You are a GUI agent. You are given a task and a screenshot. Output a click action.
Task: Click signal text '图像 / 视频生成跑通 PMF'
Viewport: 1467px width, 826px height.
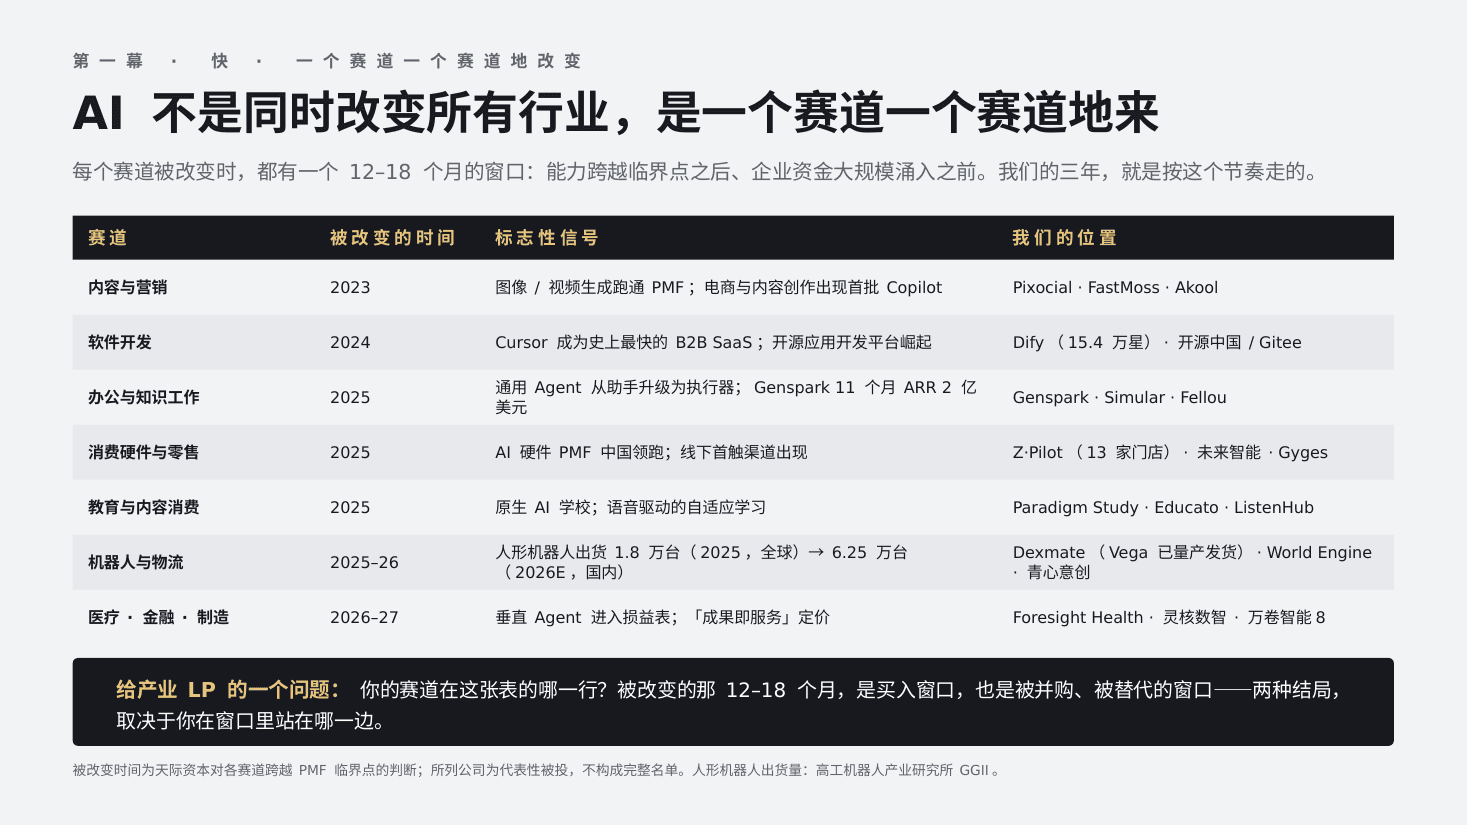click(x=590, y=287)
